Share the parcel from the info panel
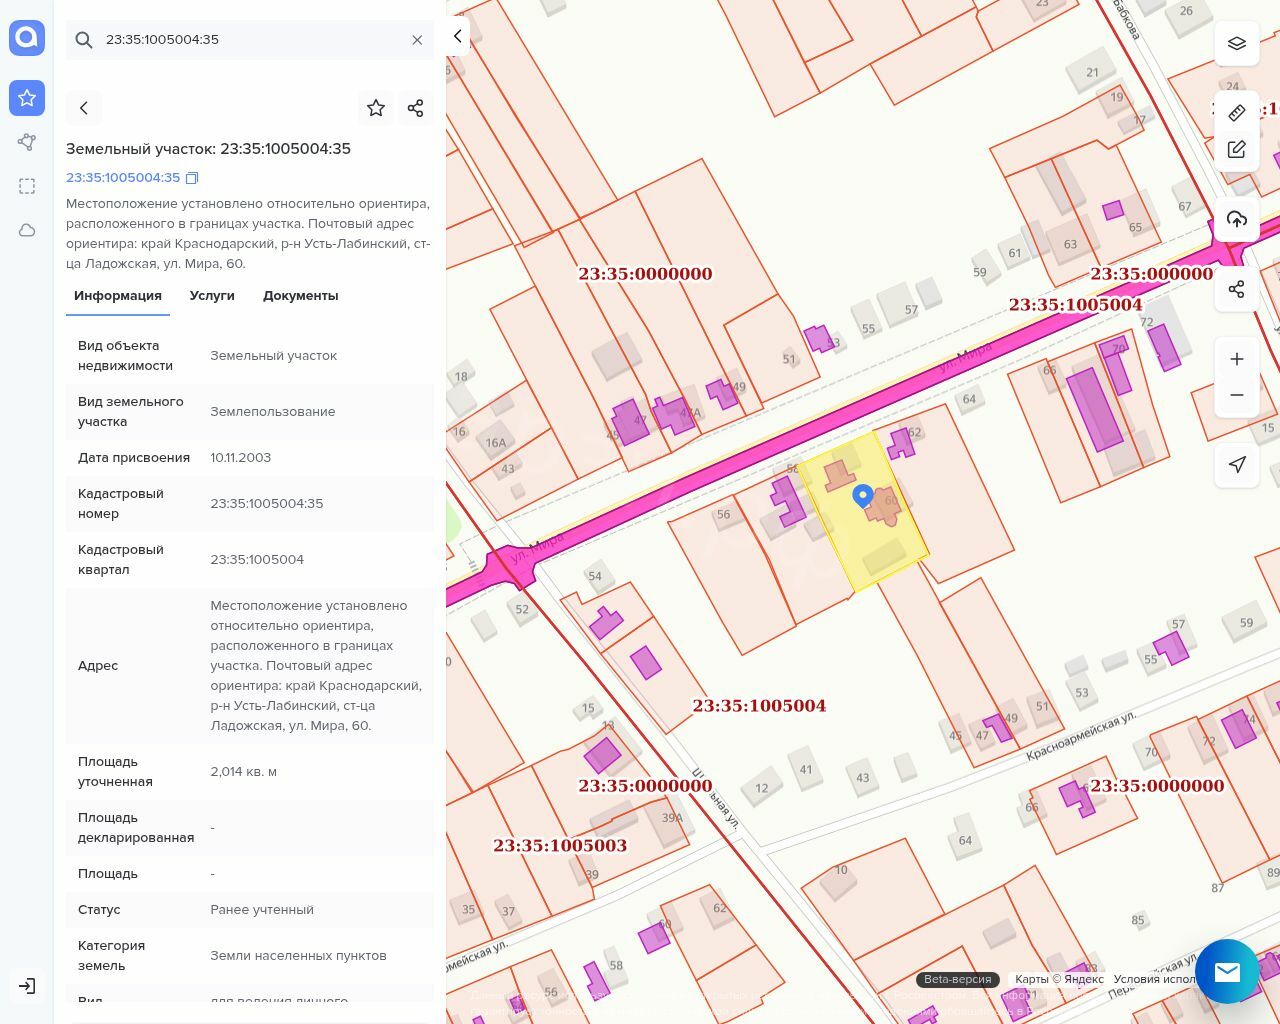The width and height of the screenshot is (1280, 1024). [416, 108]
